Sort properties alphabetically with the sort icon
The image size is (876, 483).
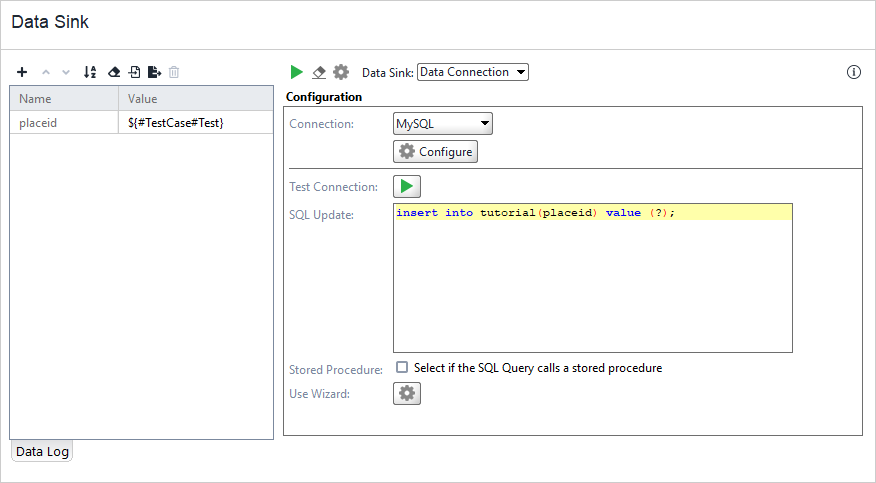coord(90,72)
